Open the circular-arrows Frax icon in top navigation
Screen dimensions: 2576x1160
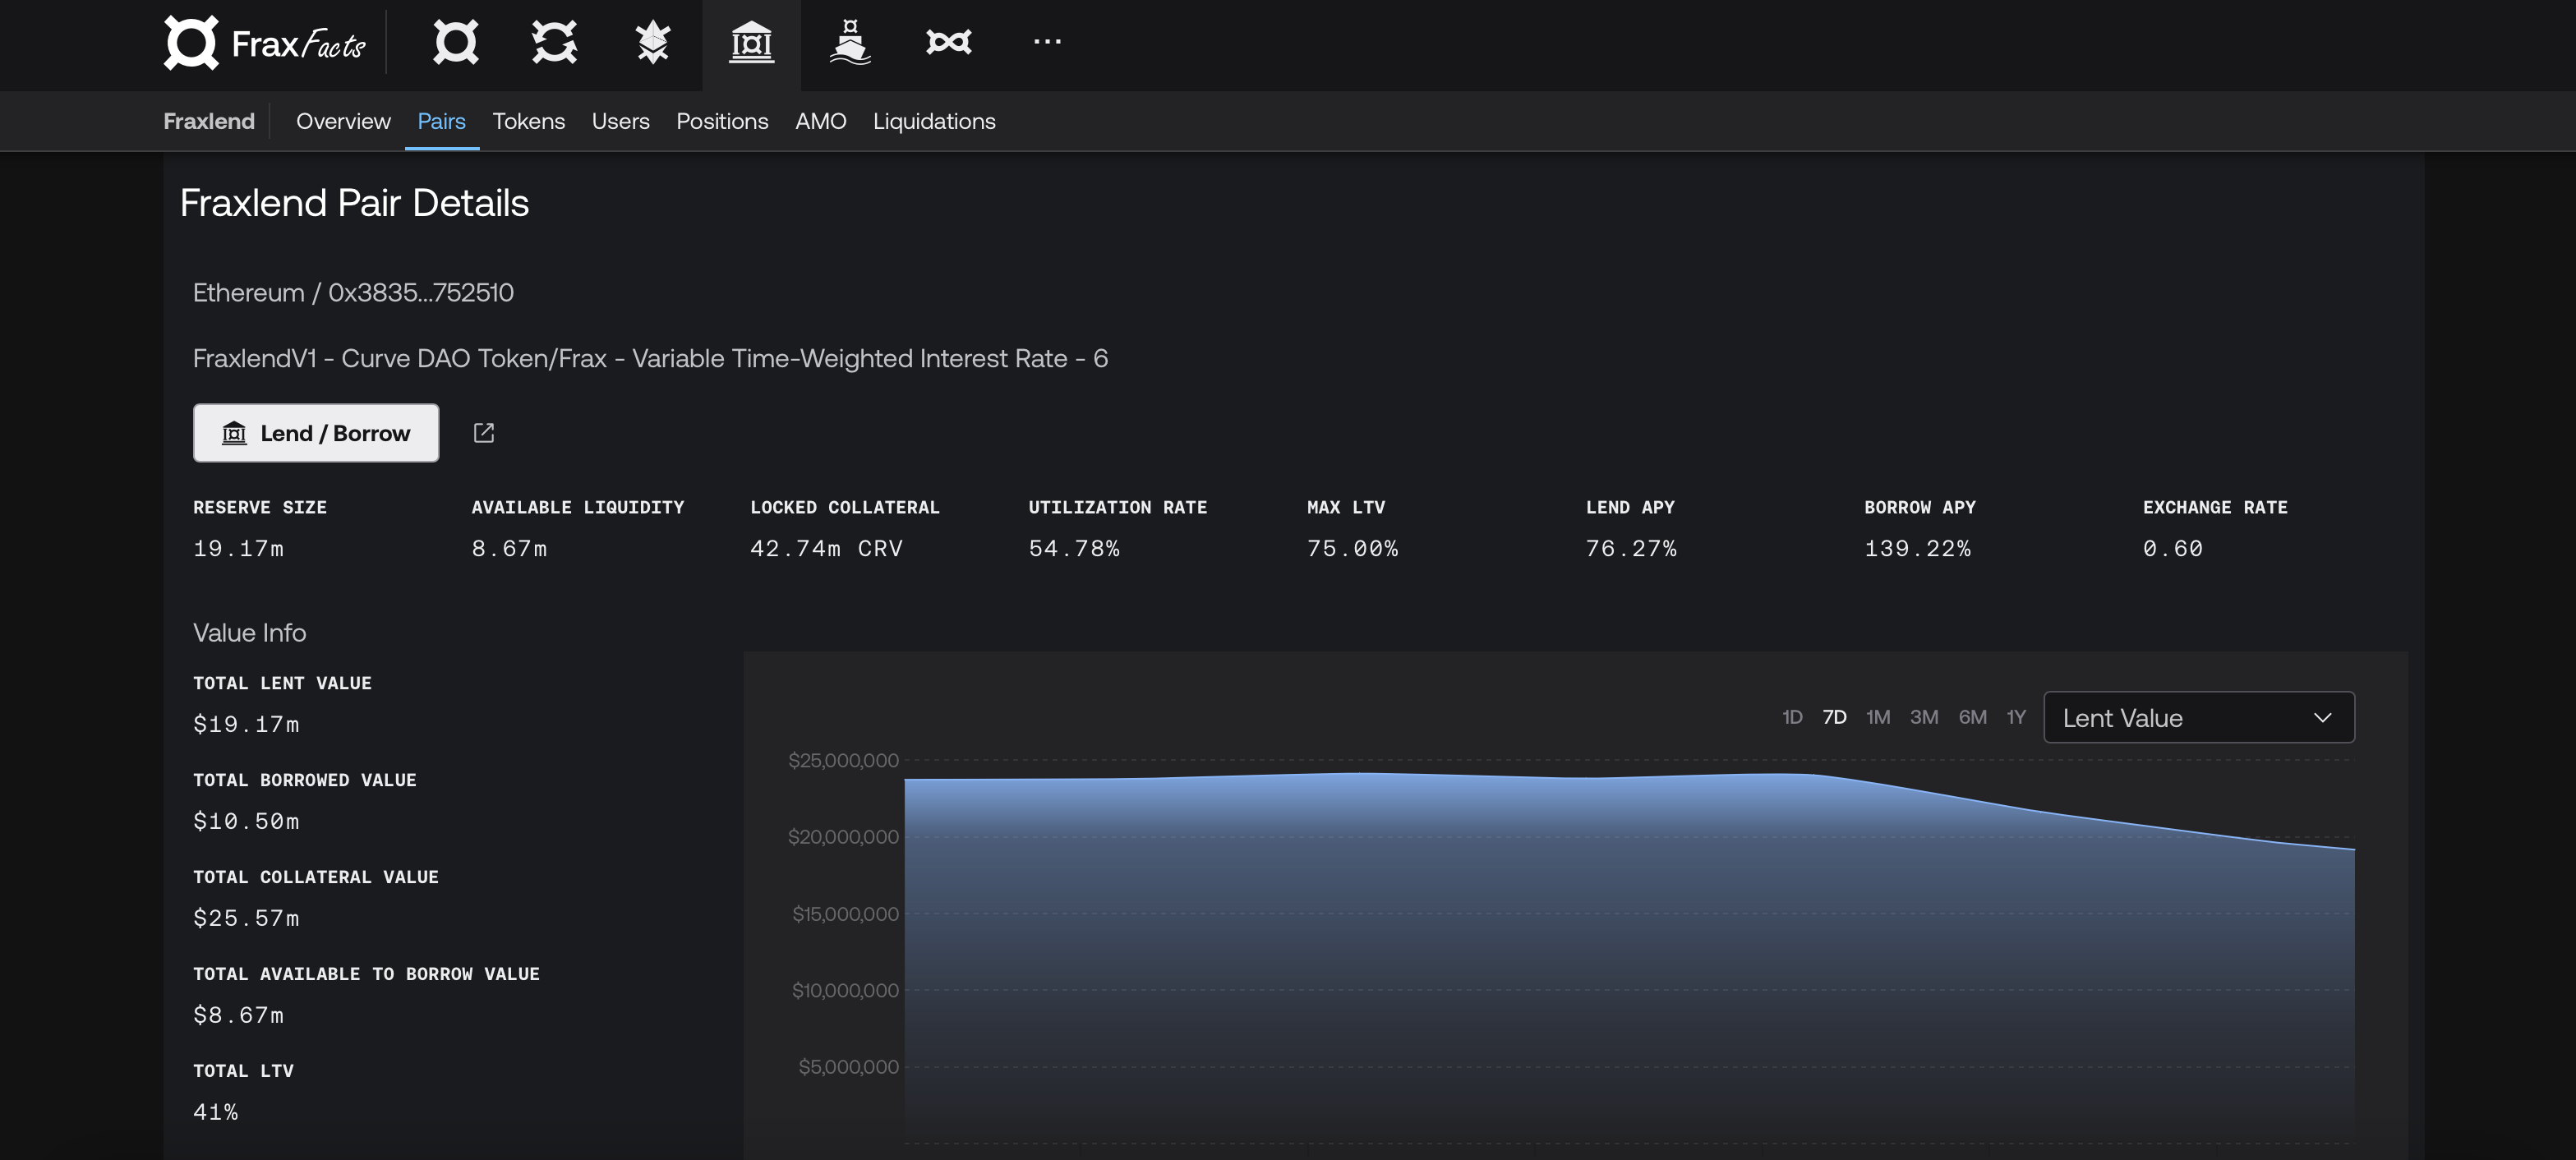554,43
